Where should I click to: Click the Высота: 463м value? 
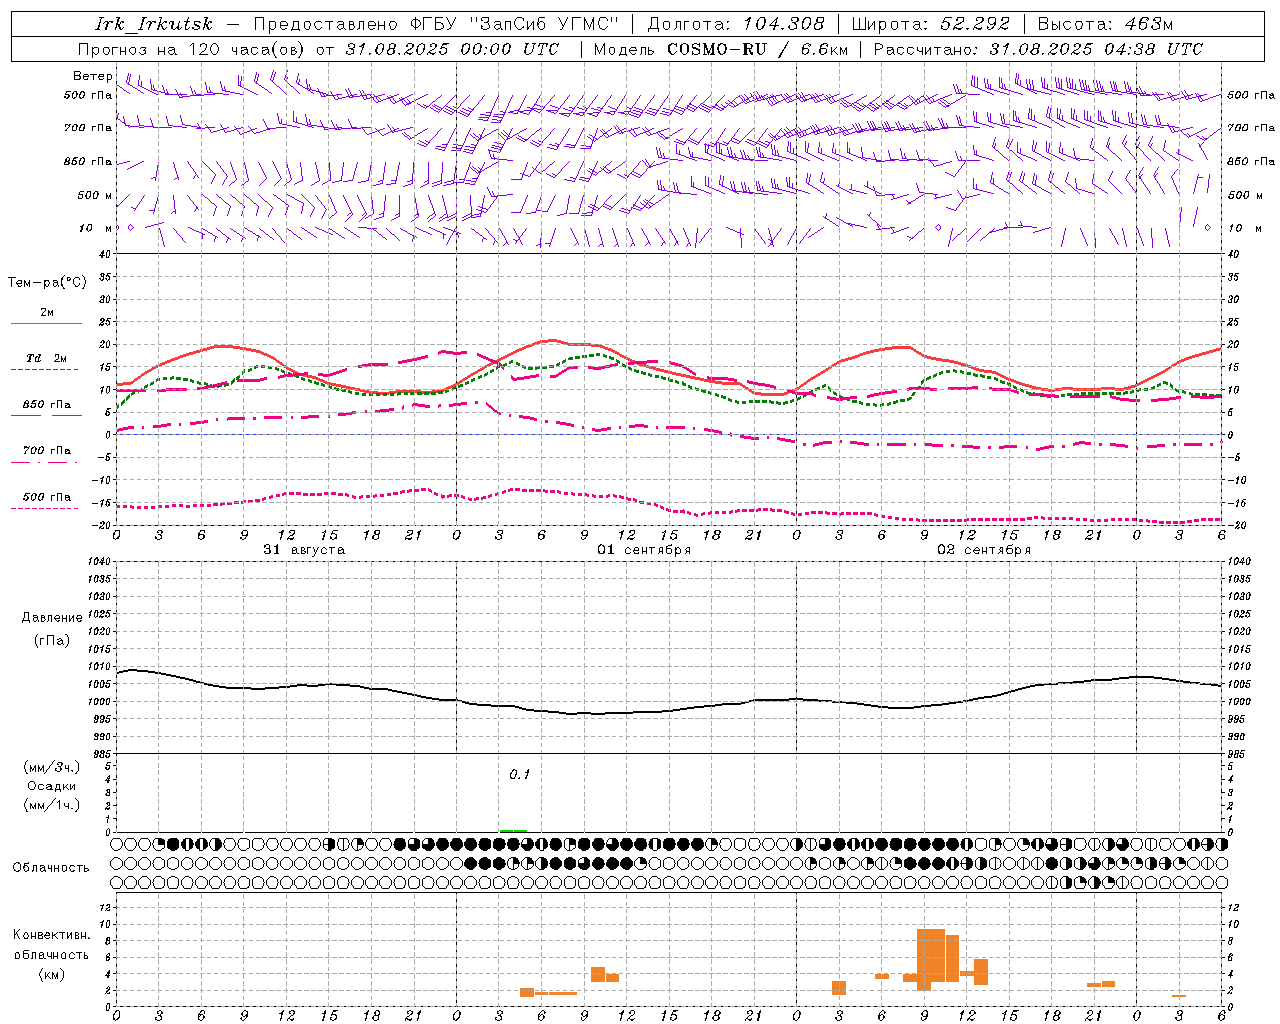[x=1105, y=24]
